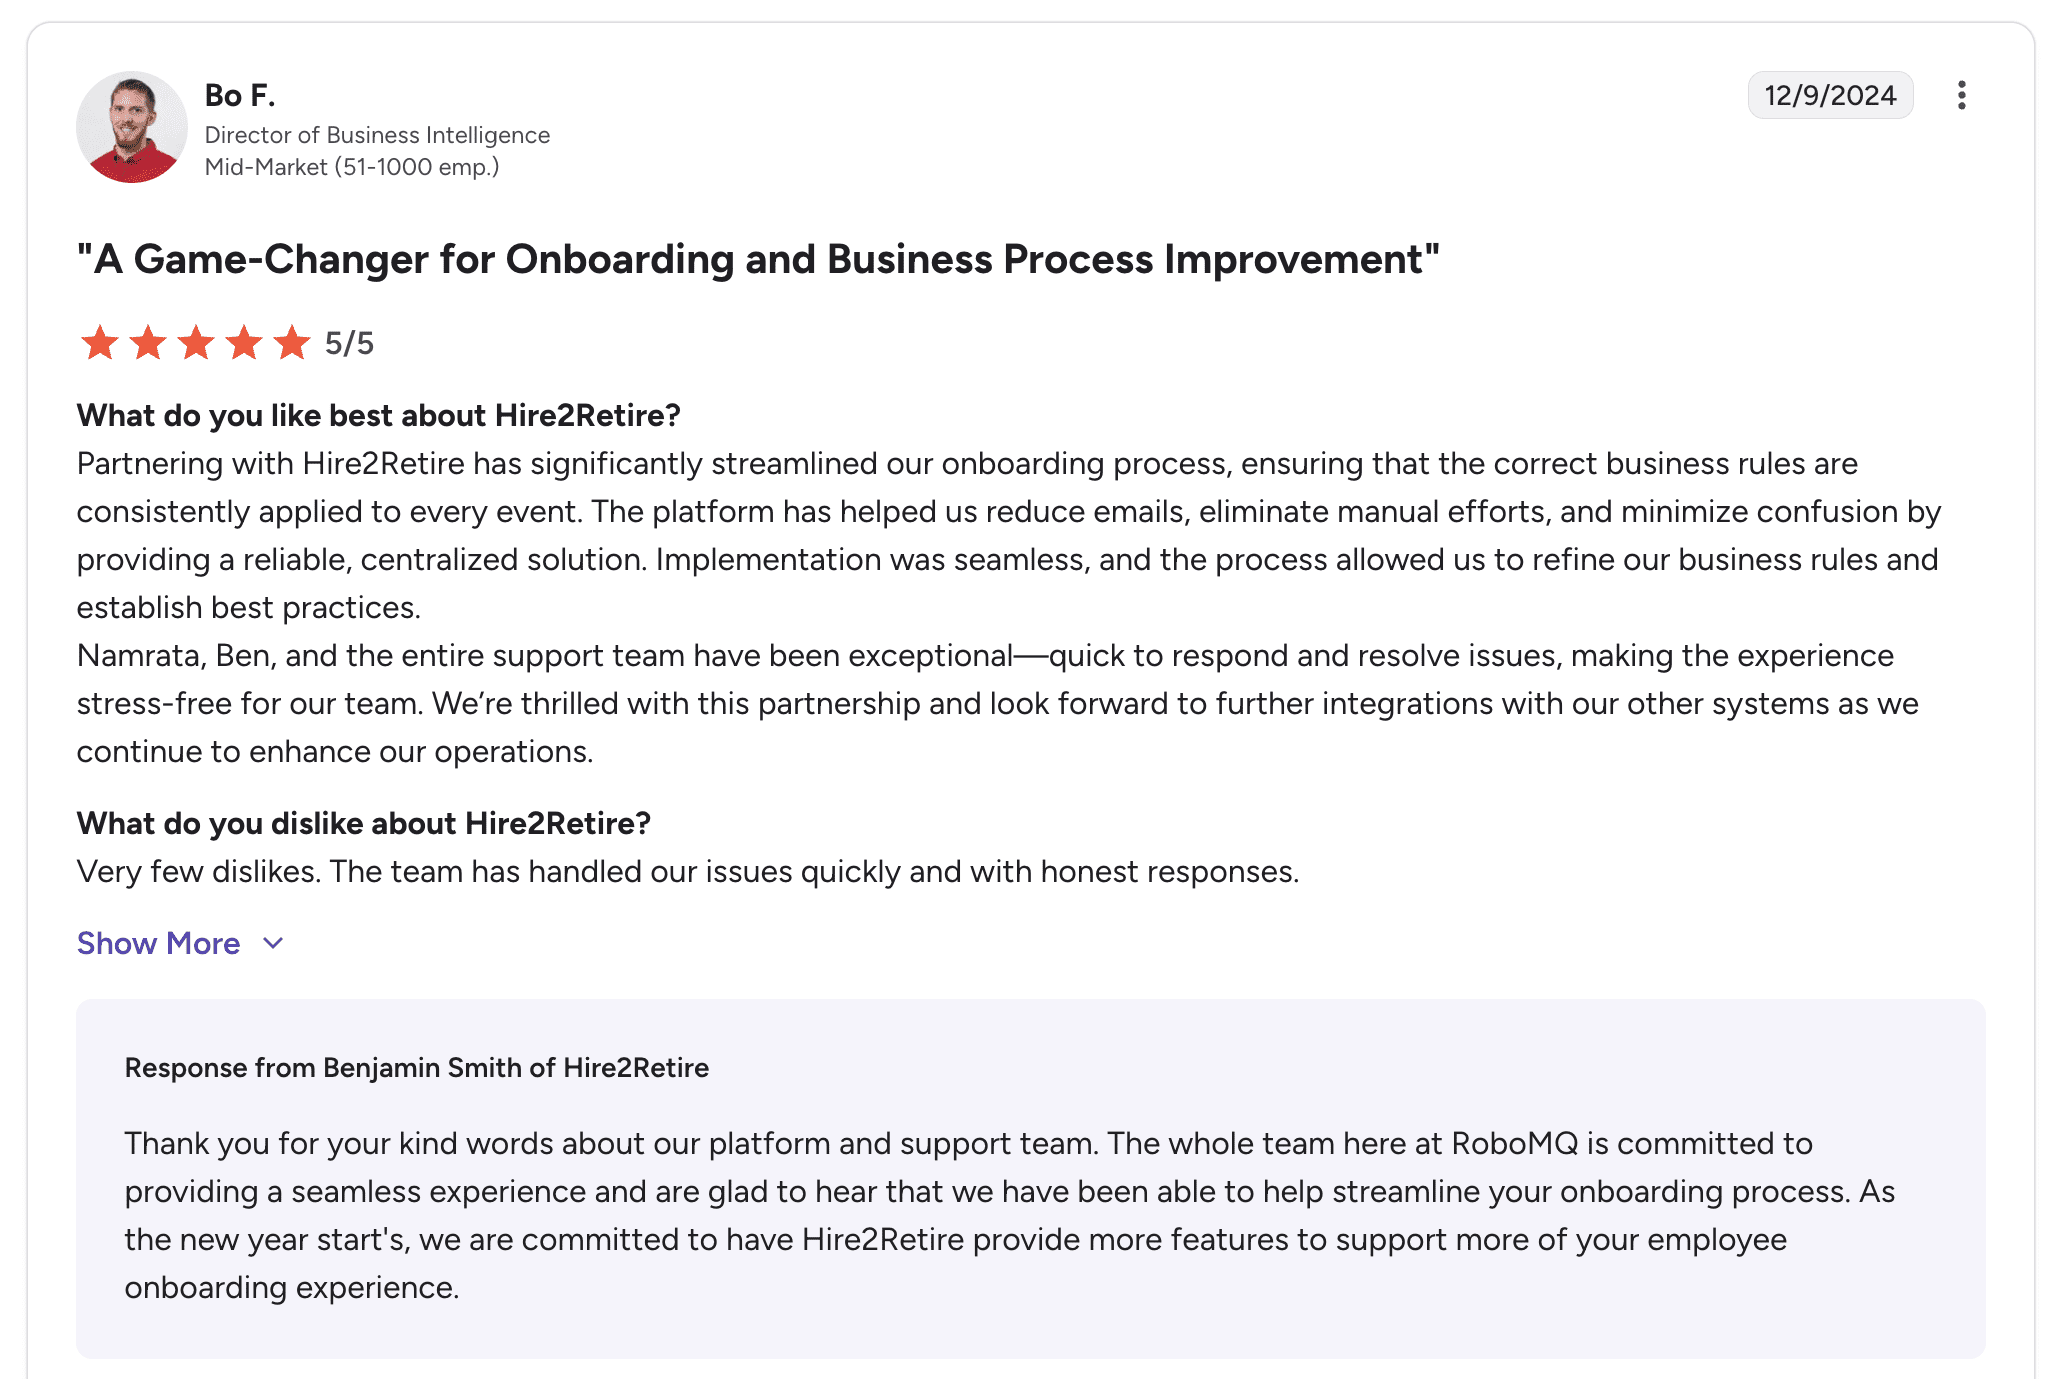Click the Mid-Market (51-1000 emp.) company size label

click(351, 167)
